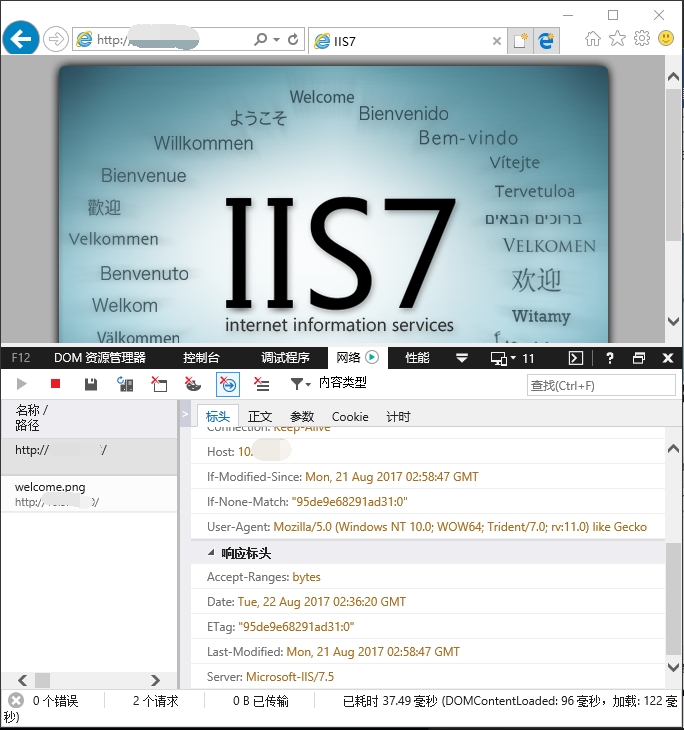
Task: Select the welcome.png request row
Action: (88, 494)
